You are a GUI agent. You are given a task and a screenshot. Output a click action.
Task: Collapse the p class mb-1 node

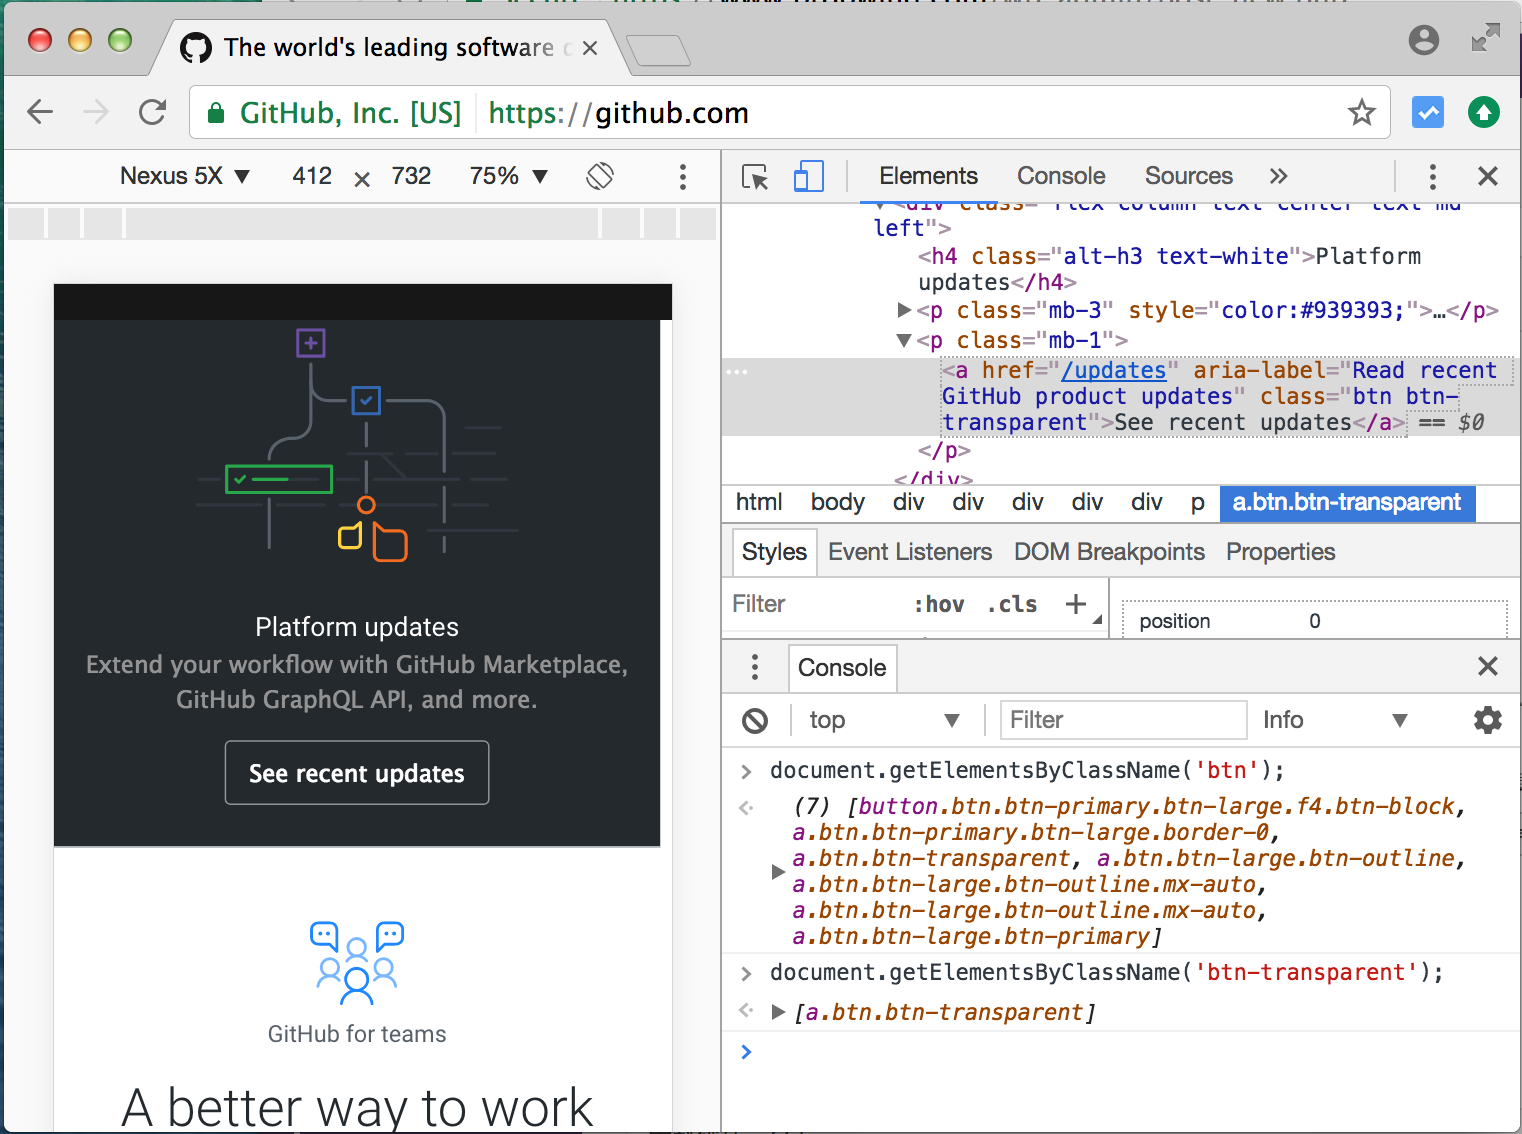(904, 340)
